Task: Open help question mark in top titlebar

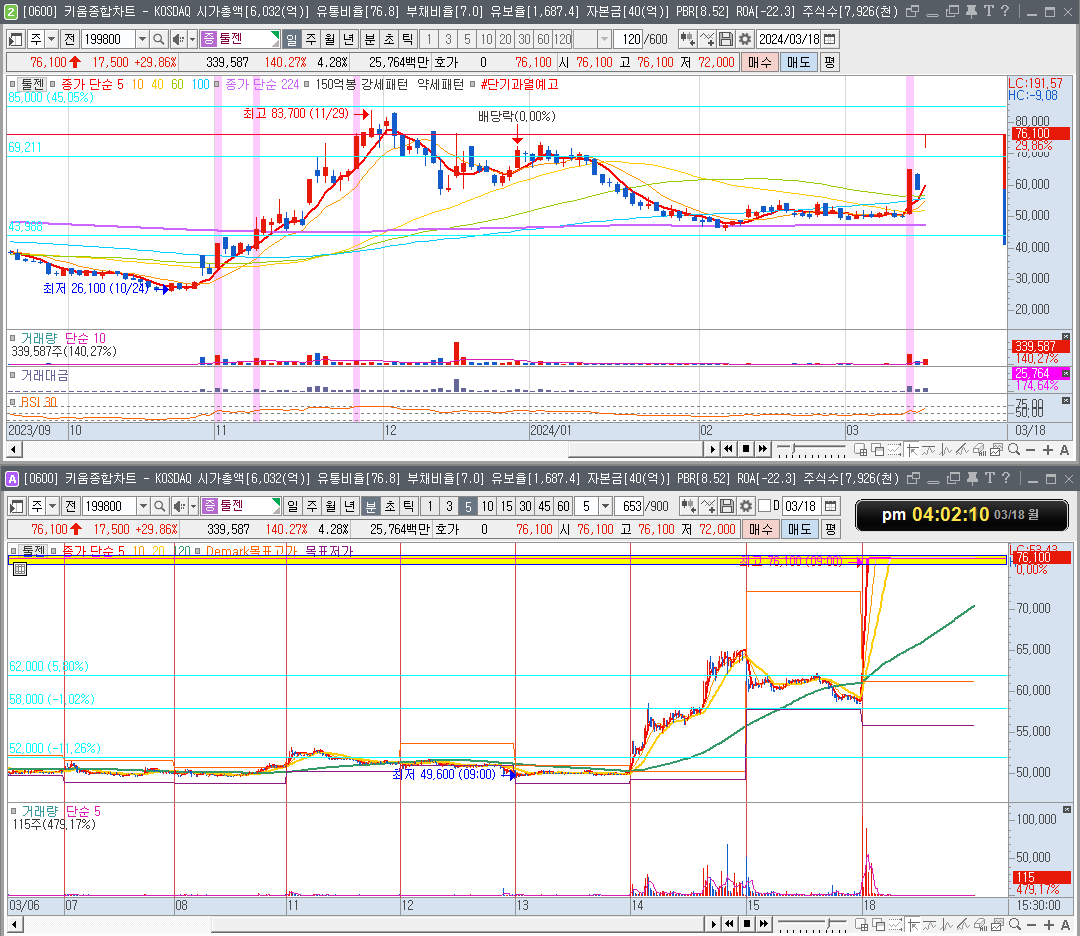Action: 1005,11
